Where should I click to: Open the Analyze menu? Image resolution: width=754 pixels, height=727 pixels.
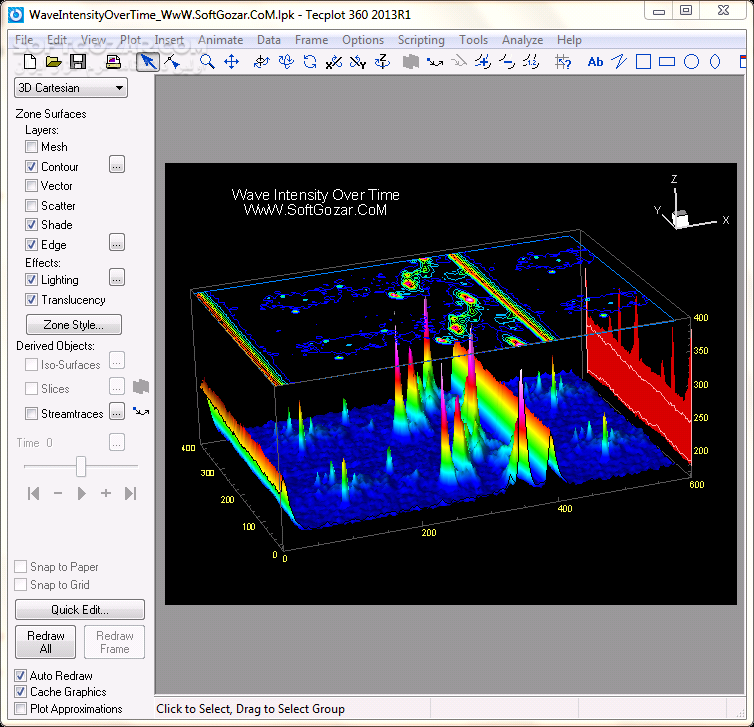(x=523, y=40)
